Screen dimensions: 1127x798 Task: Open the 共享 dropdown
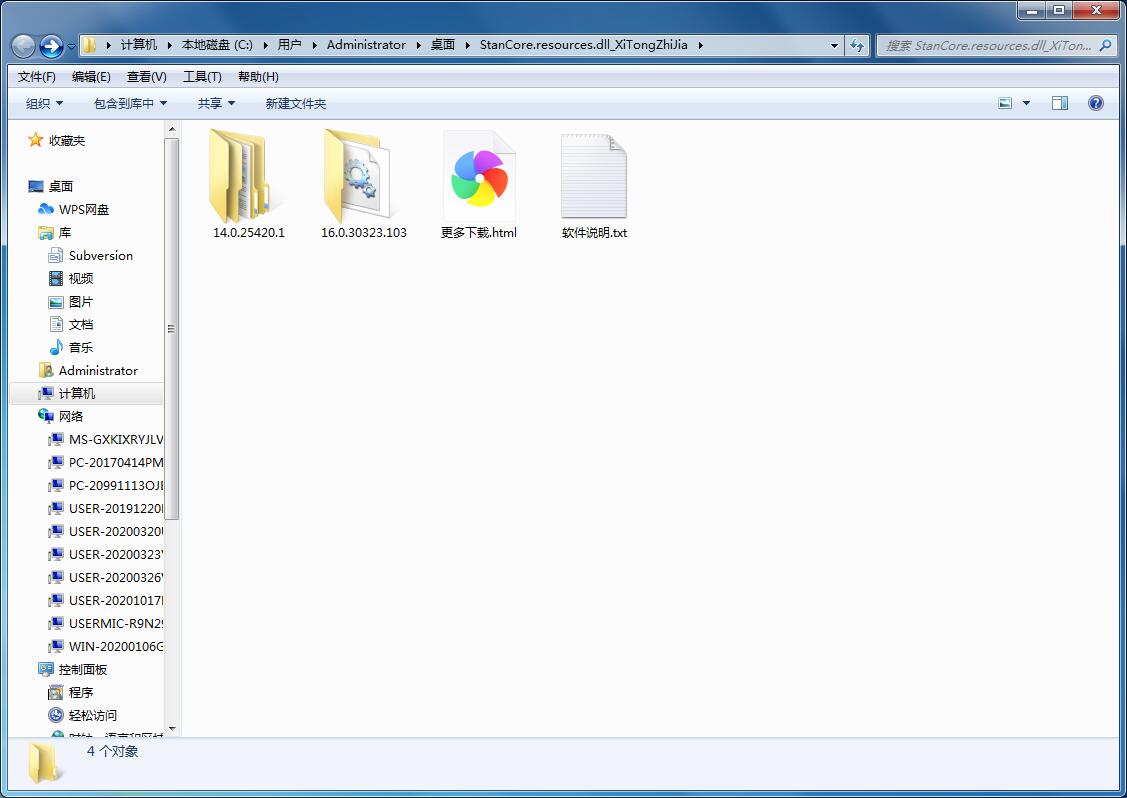click(x=216, y=104)
